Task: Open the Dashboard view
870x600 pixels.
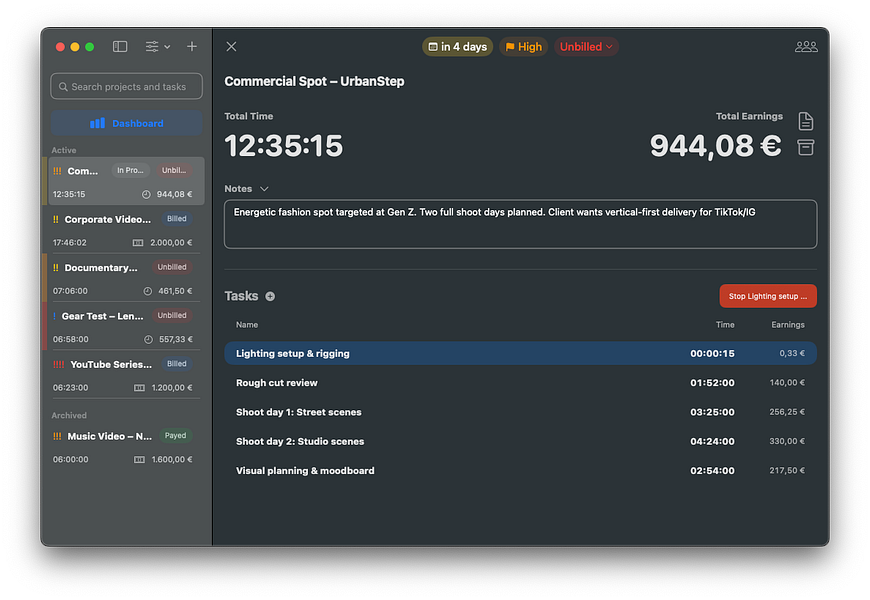Action: pos(127,123)
